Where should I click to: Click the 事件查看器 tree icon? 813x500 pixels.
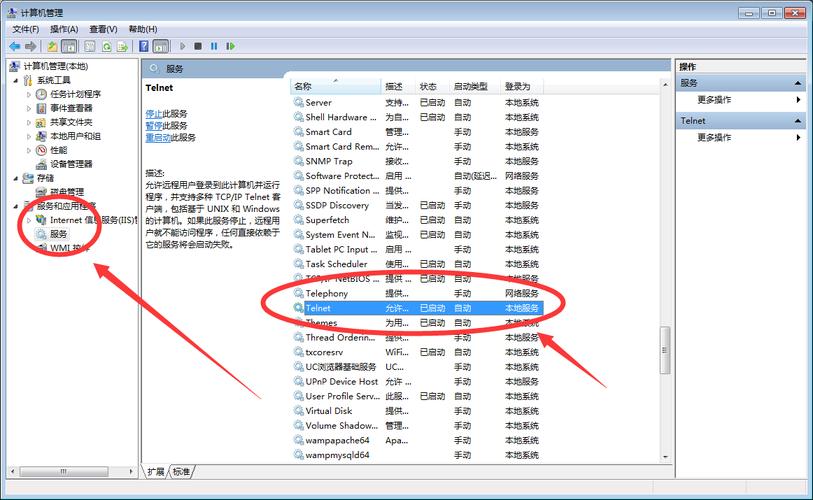click(x=41, y=108)
